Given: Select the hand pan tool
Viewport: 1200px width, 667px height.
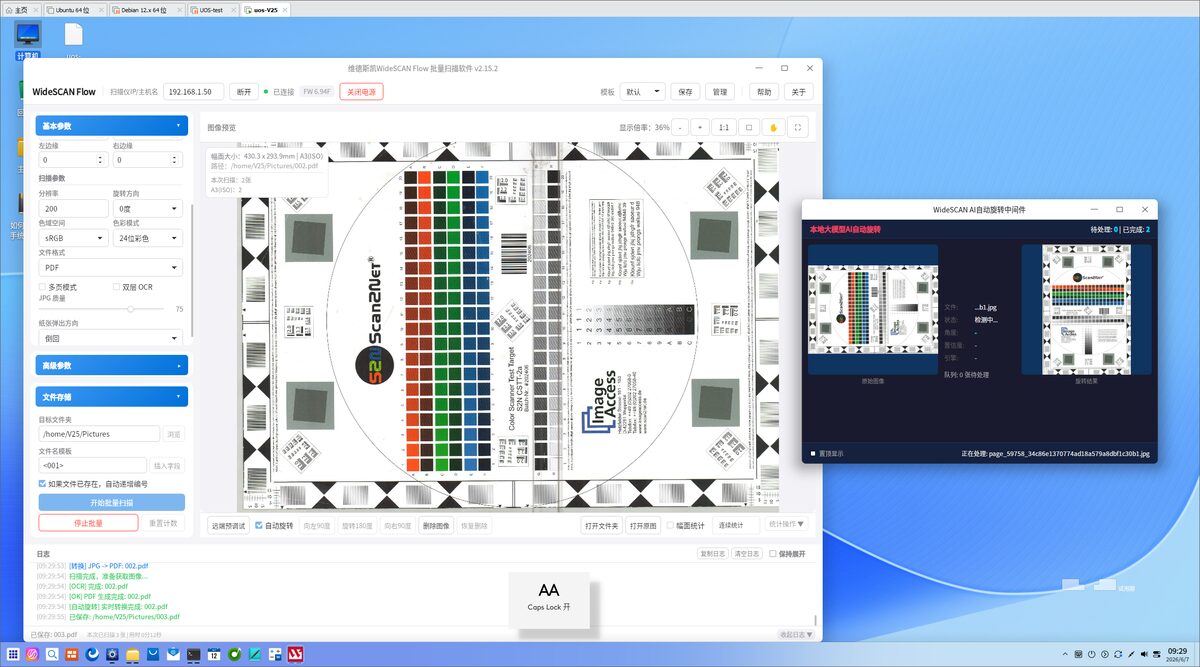Looking at the screenshot, I should coord(773,128).
